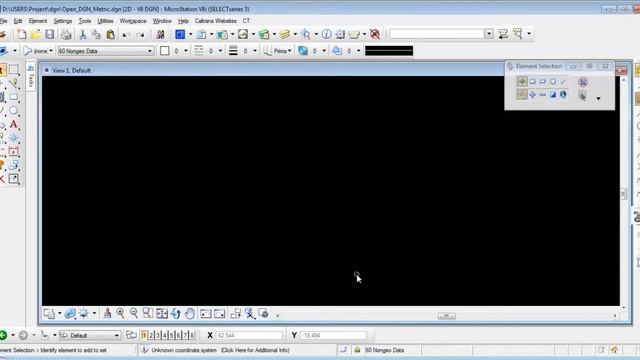
Task: Toggle view 6 button
Action: 178,336
